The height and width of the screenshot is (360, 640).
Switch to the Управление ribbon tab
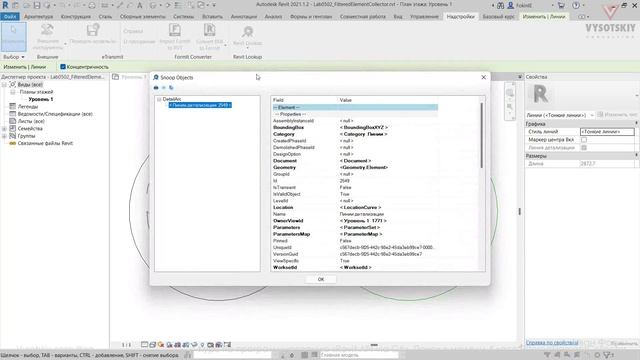pos(424,17)
